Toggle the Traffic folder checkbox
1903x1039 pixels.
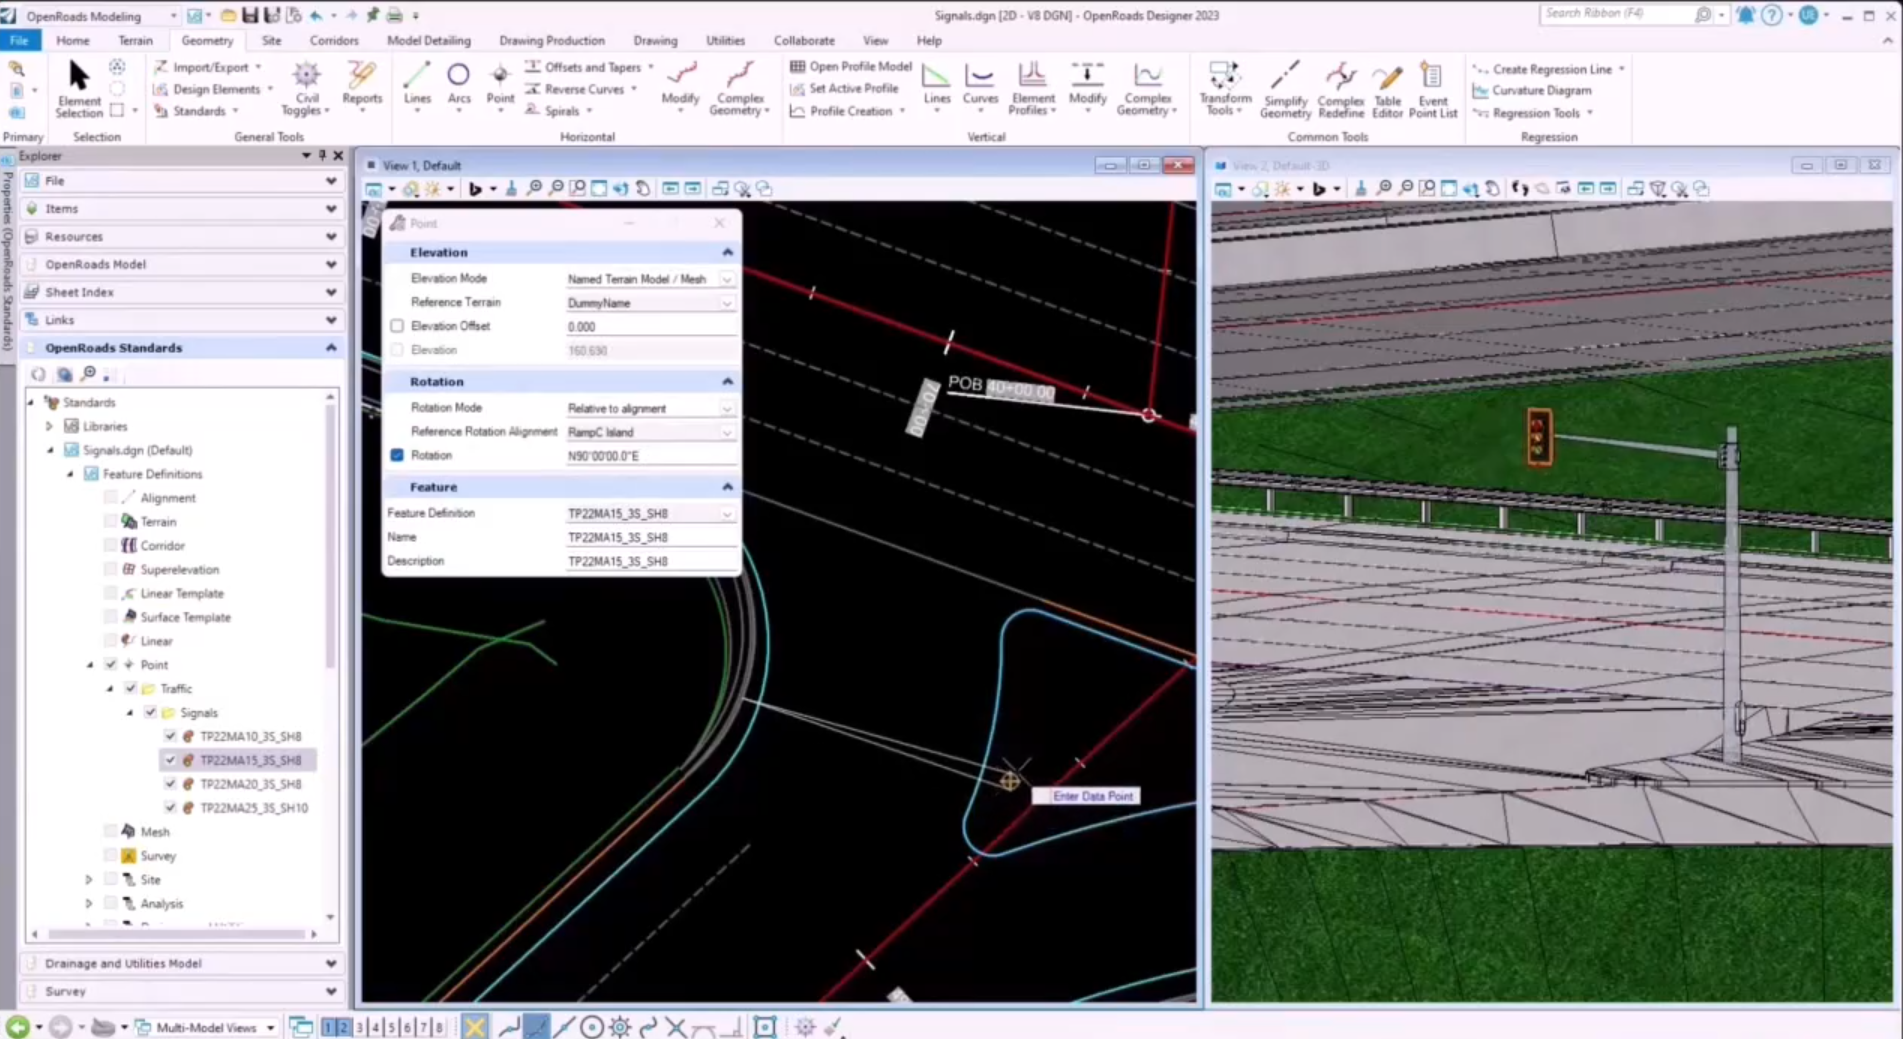131,689
